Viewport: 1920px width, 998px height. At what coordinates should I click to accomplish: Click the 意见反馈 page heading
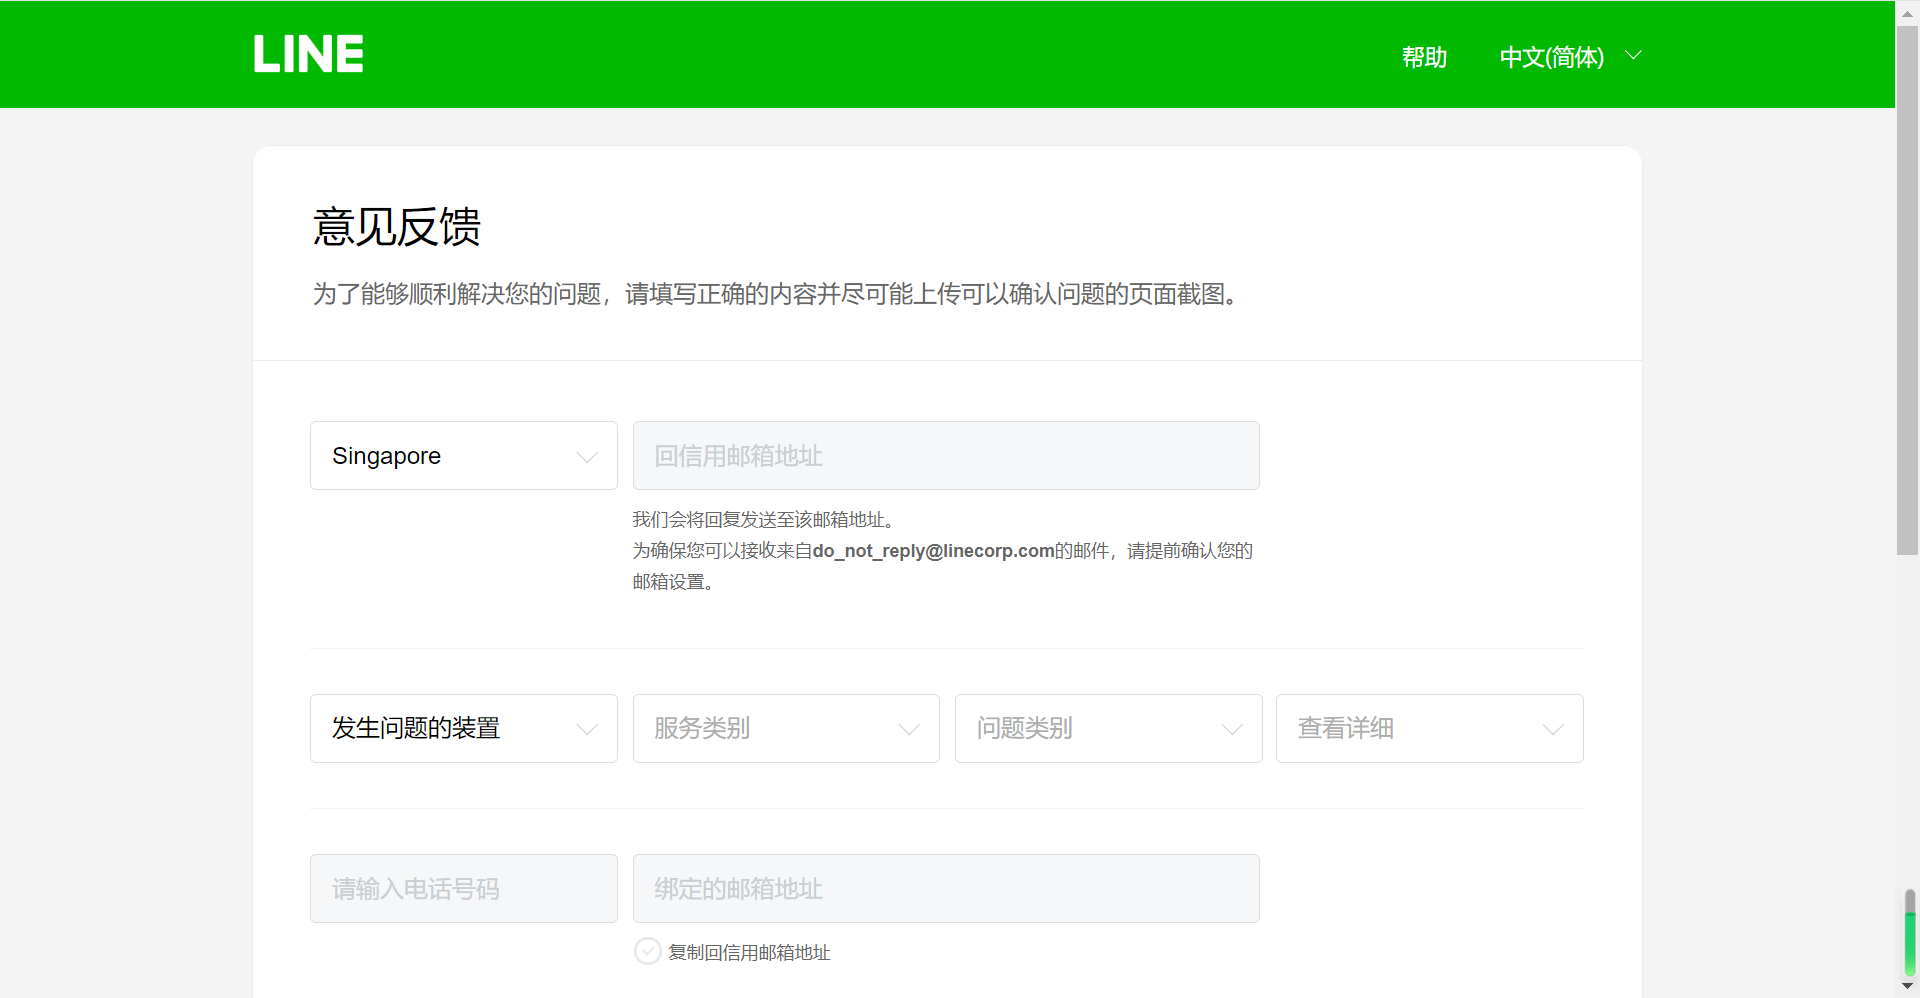point(396,228)
